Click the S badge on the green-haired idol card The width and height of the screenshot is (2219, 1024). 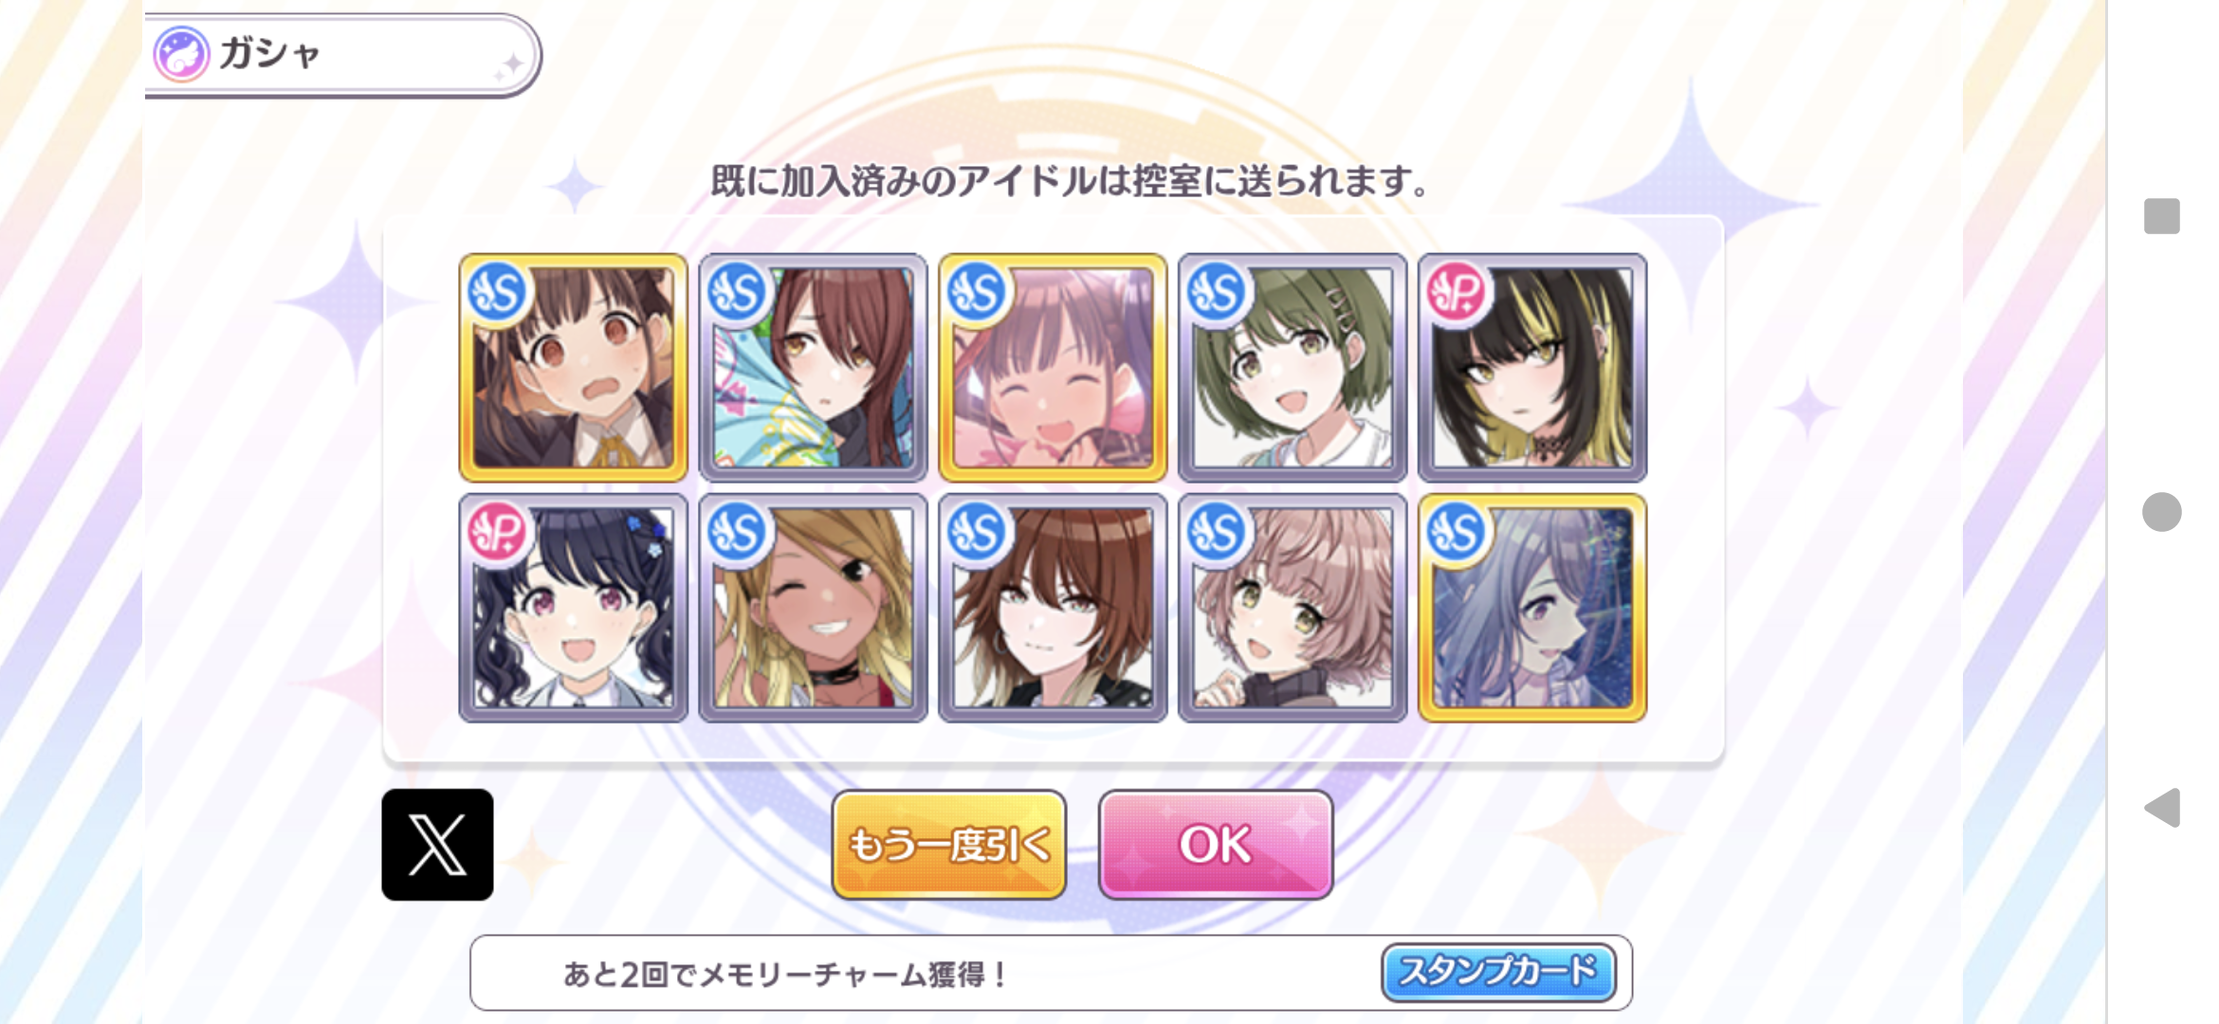[x=1217, y=292]
